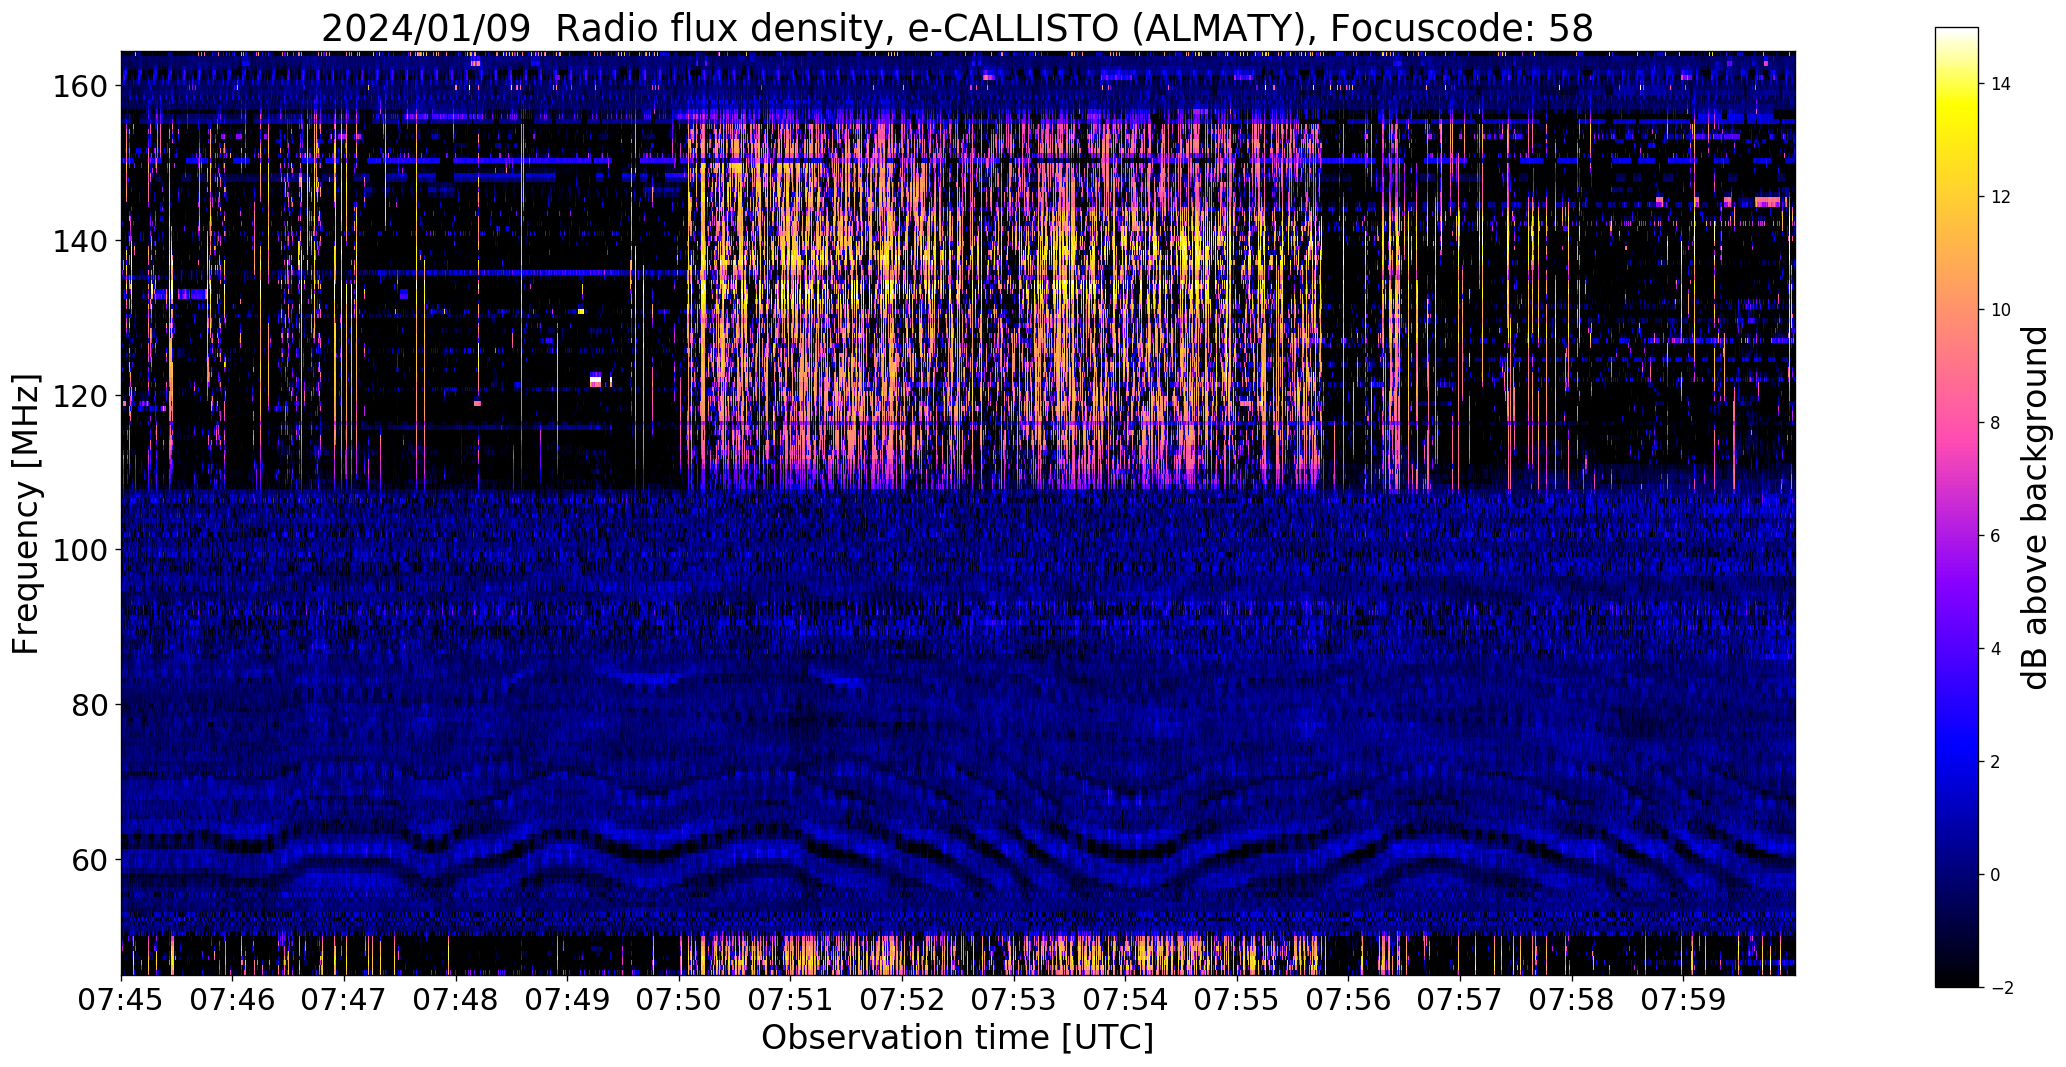Image resolution: width=2066 pixels, height=1067 pixels.
Task: Click the 07:46 time tick label
Action: coord(232,998)
